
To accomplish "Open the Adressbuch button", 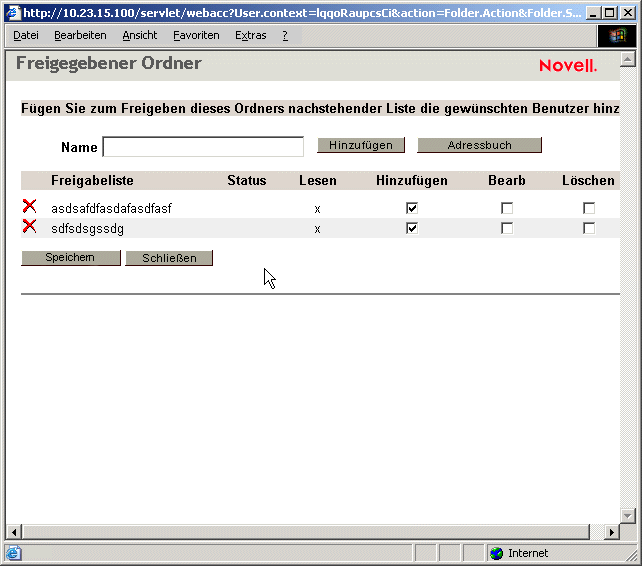I will pyautogui.click(x=479, y=145).
